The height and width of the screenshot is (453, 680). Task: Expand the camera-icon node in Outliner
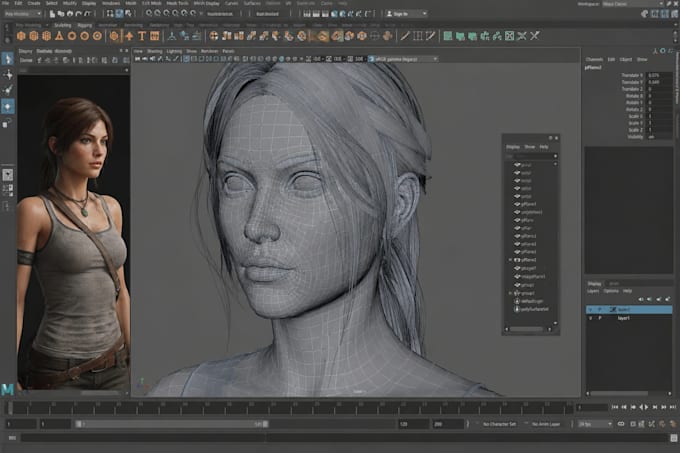(x=510, y=260)
